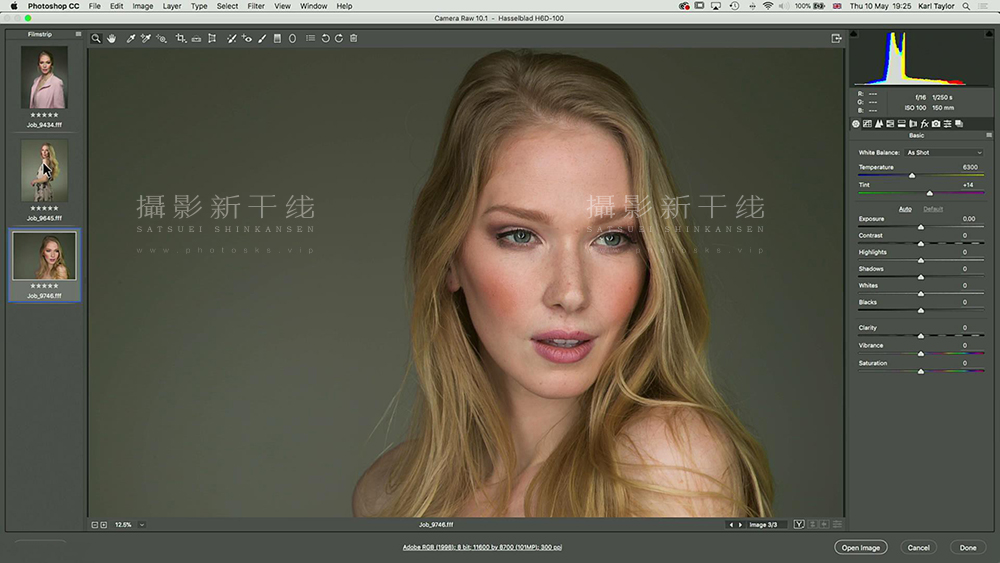
Task: Open the Filmstrip panel menu
Action: pyautogui.click(x=78, y=34)
